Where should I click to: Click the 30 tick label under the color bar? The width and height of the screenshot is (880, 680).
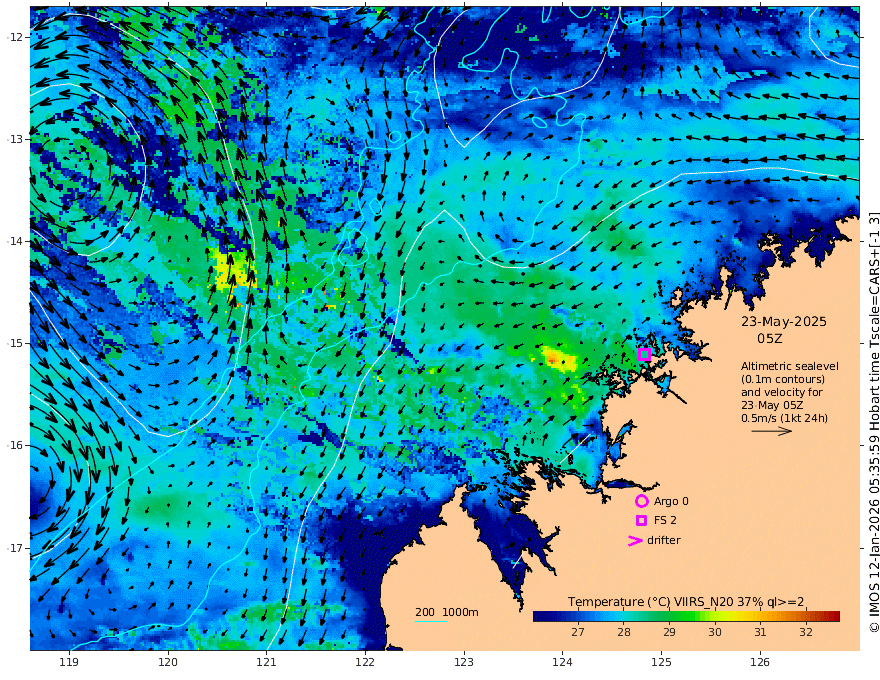click(x=714, y=632)
